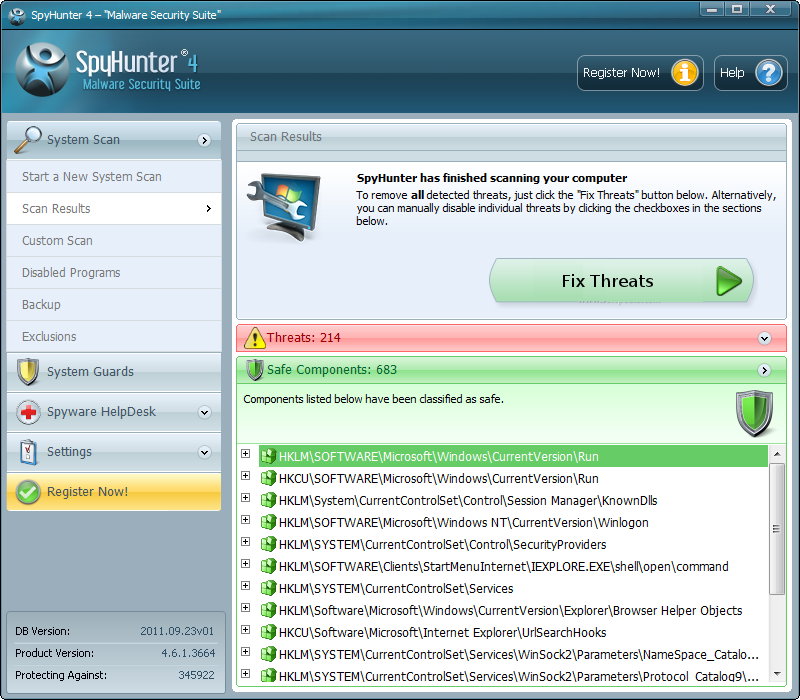Click the orange info icon on Register Now
800x700 pixels.
click(x=684, y=73)
